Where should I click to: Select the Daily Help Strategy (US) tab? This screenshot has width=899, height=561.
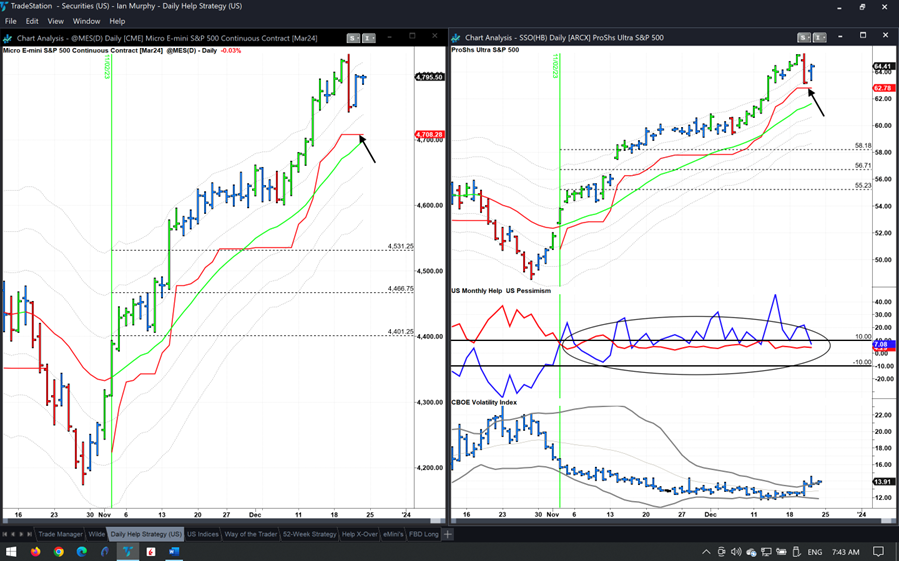tap(146, 534)
